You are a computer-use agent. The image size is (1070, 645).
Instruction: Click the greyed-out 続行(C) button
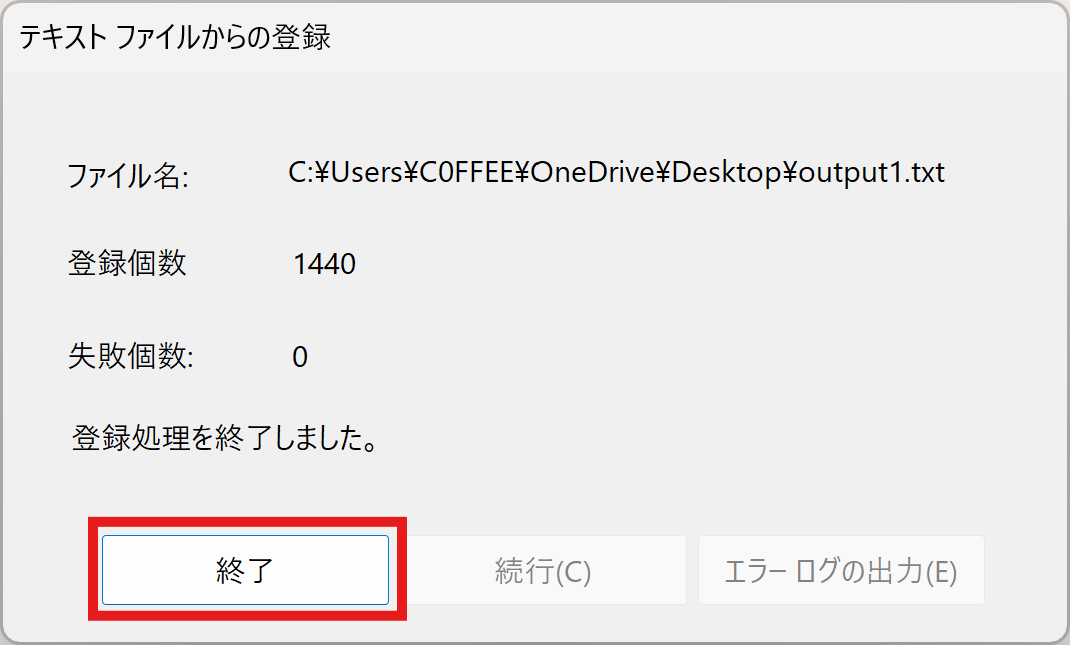point(543,570)
